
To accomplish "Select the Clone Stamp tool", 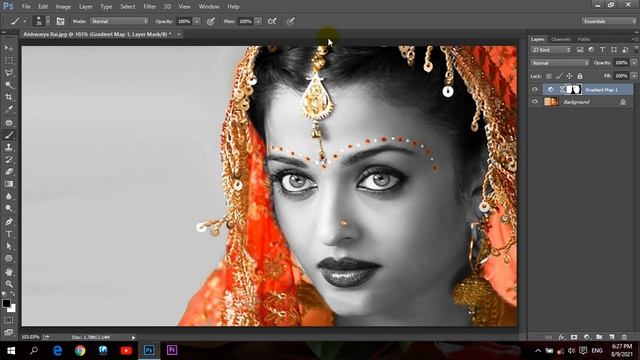I will pos(9,147).
